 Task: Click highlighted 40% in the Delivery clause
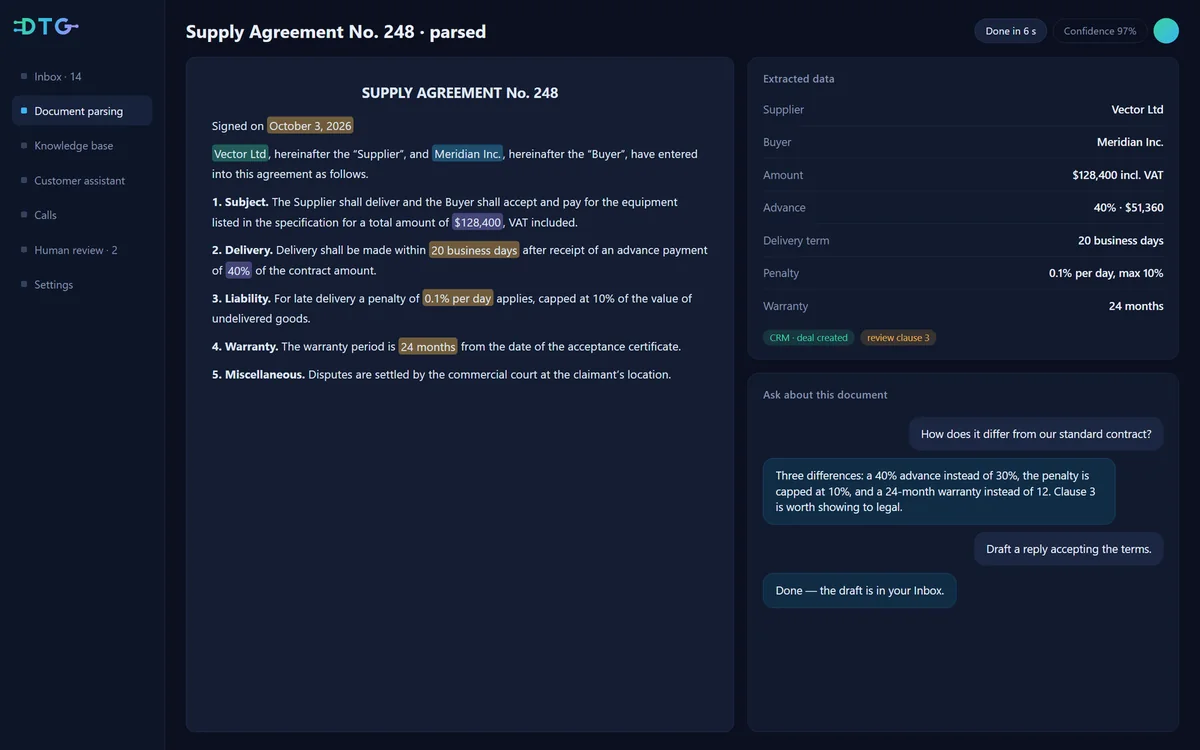point(239,271)
